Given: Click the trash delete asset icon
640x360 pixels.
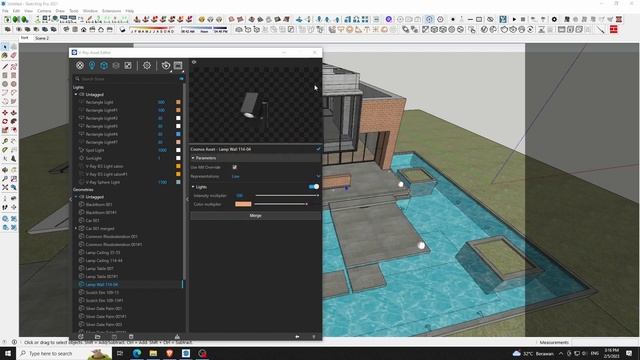Looking at the screenshot, I should click(131, 337).
